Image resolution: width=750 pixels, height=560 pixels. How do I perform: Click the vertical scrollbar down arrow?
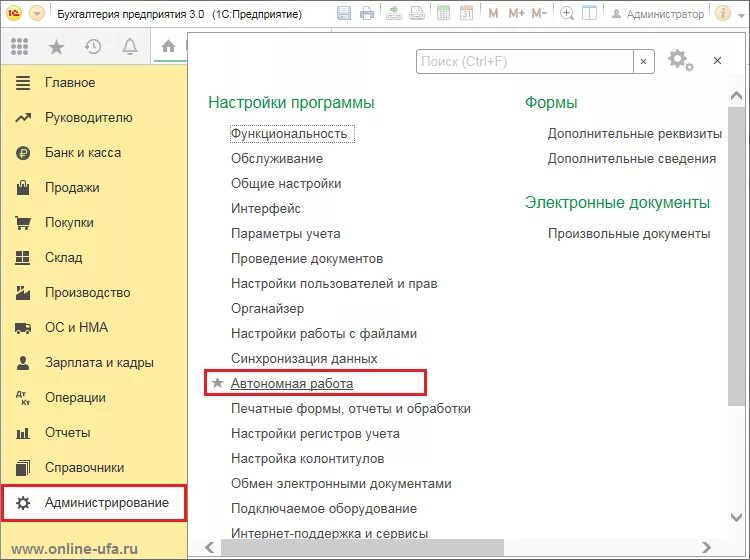click(x=737, y=517)
